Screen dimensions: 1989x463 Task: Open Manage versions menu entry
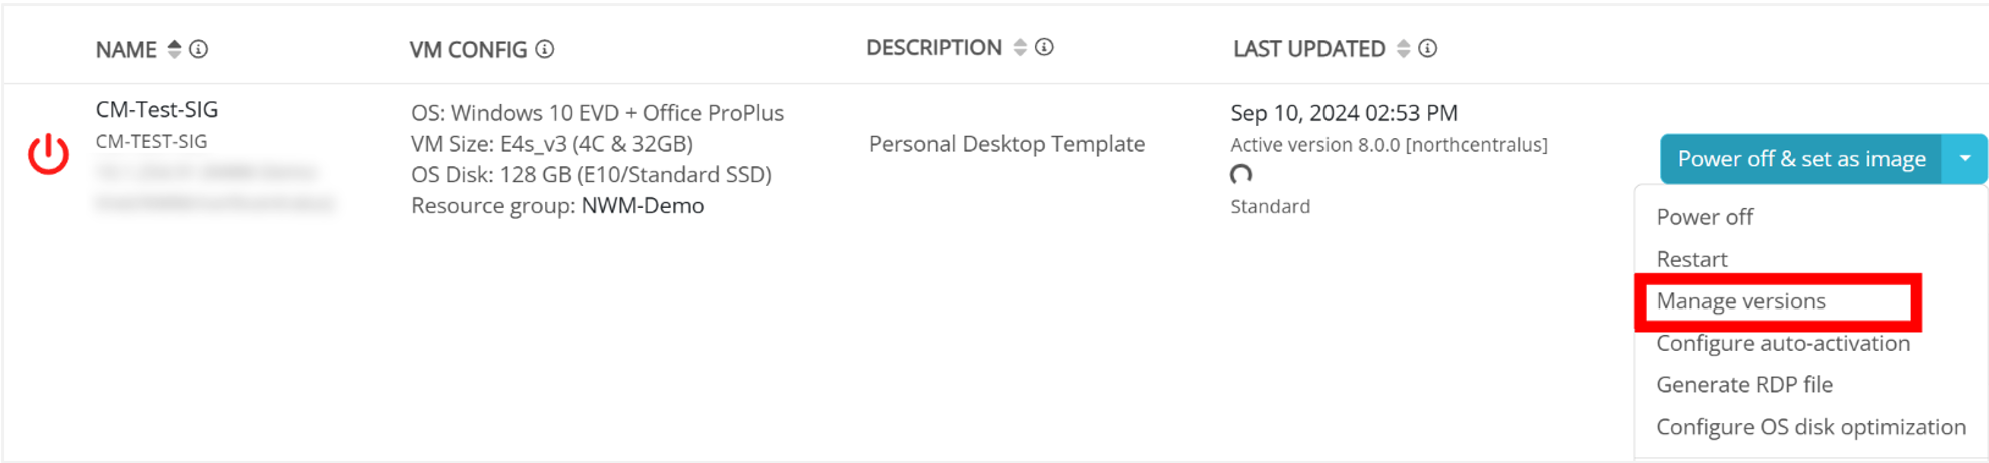(1740, 301)
